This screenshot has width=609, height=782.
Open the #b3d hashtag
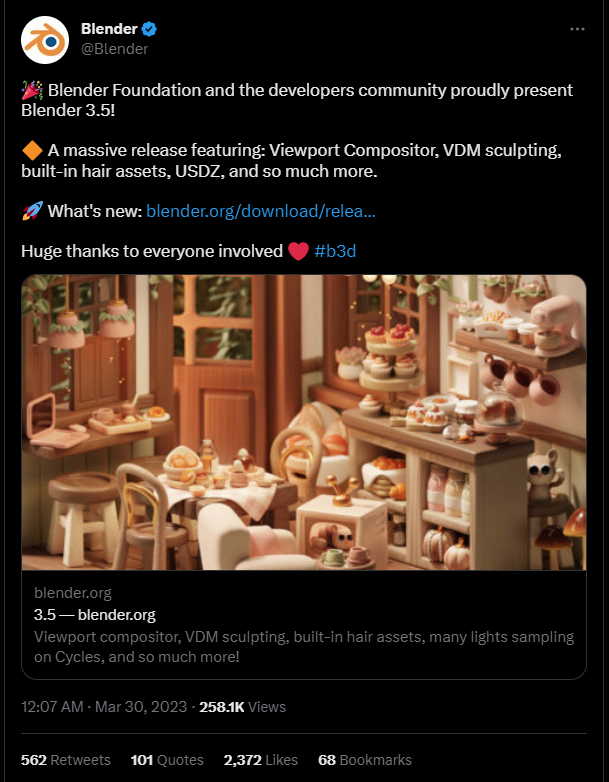(335, 251)
